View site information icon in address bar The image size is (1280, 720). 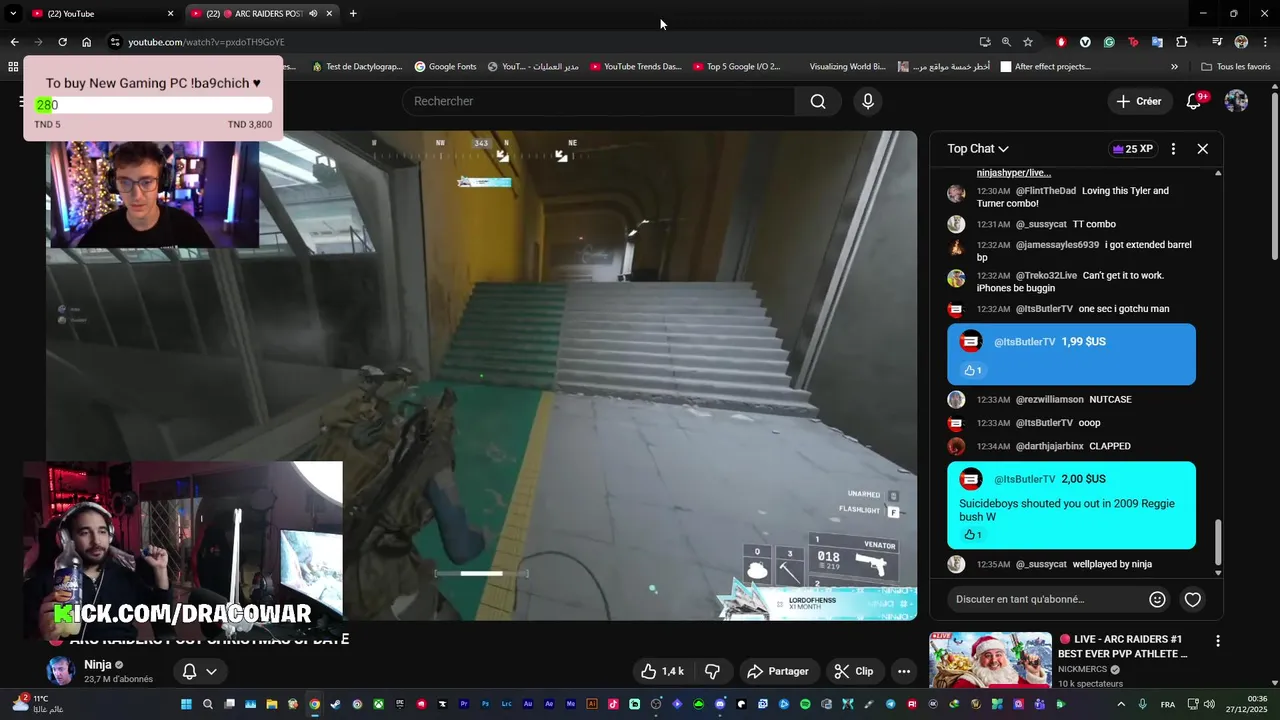[115, 42]
